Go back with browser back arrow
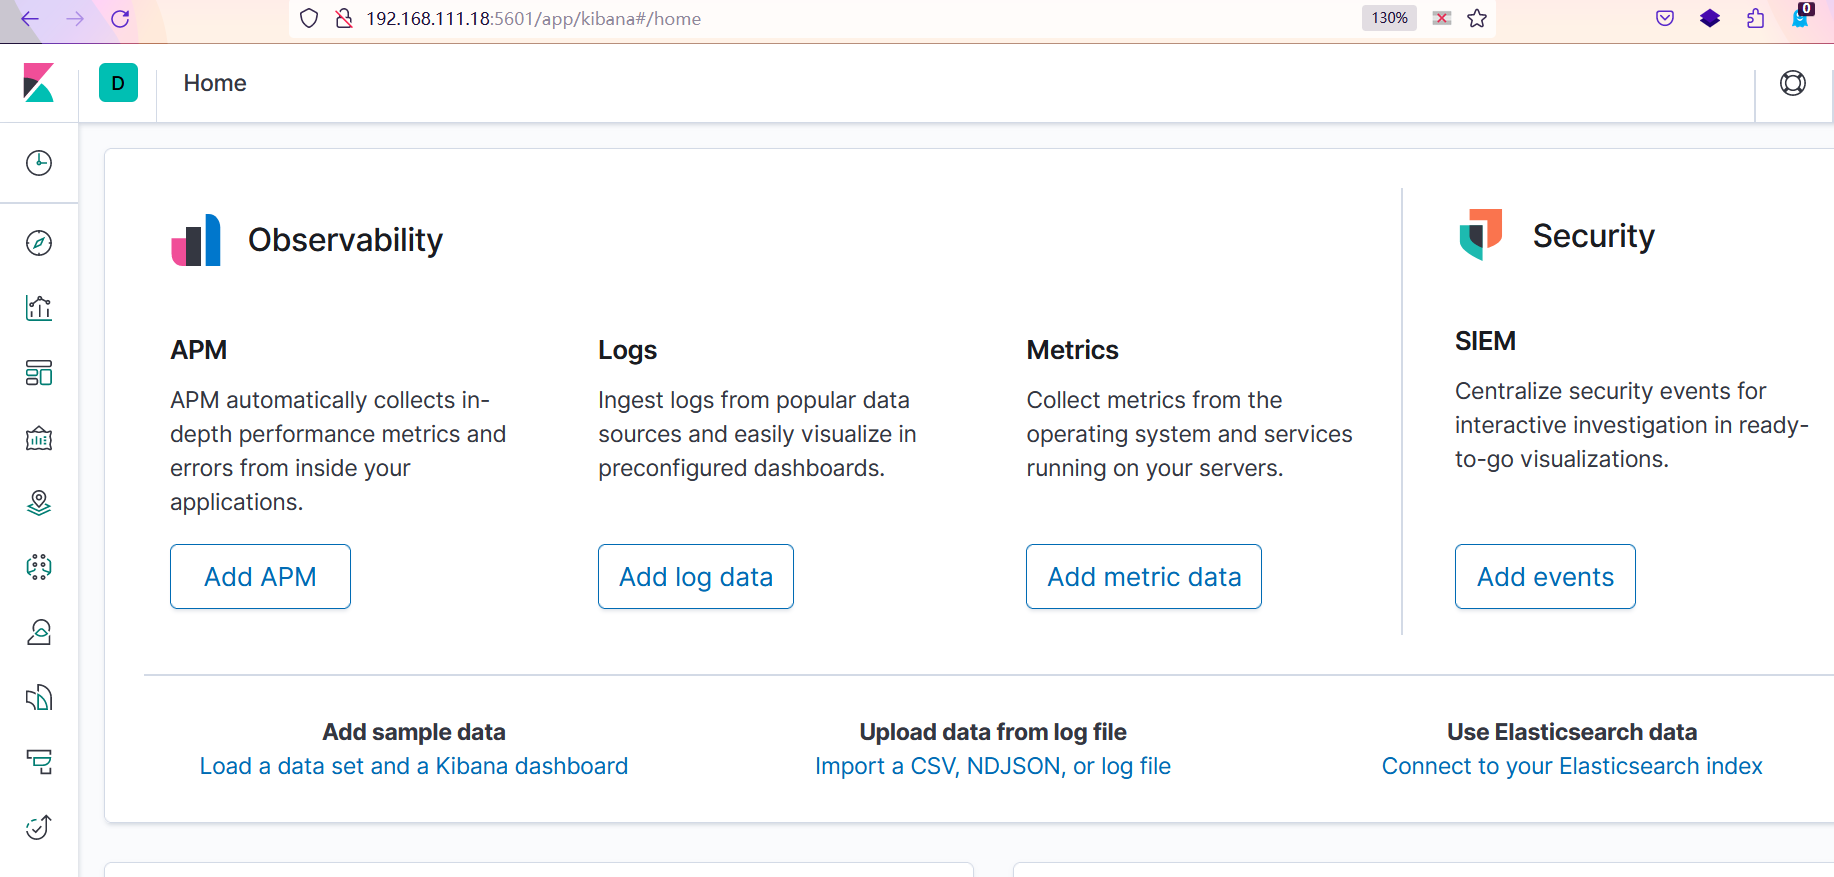Screen dimensions: 1834x877 point(30,18)
